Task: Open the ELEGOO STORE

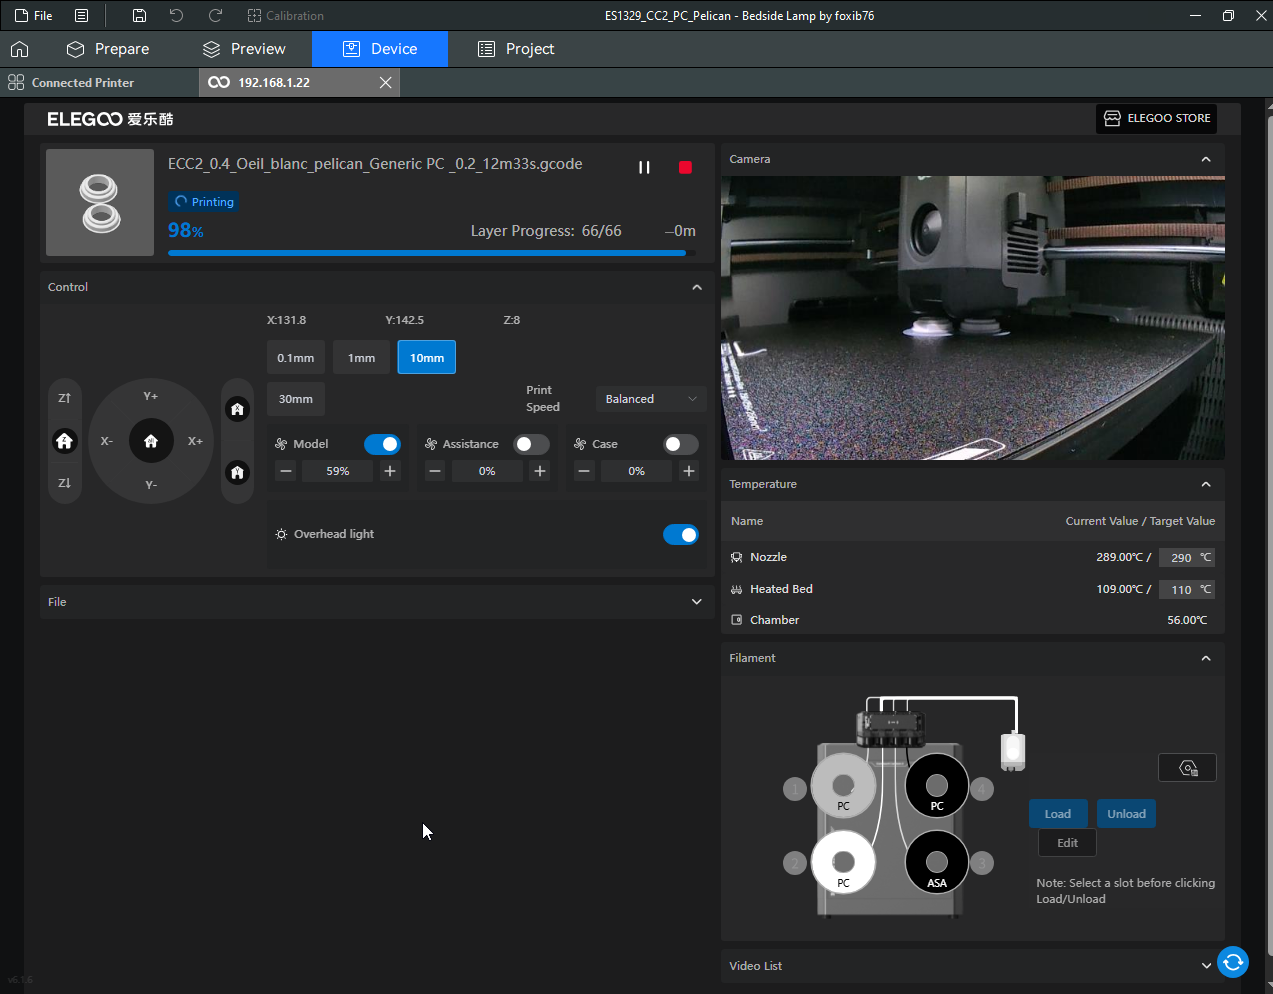Action: (1156, 118)
